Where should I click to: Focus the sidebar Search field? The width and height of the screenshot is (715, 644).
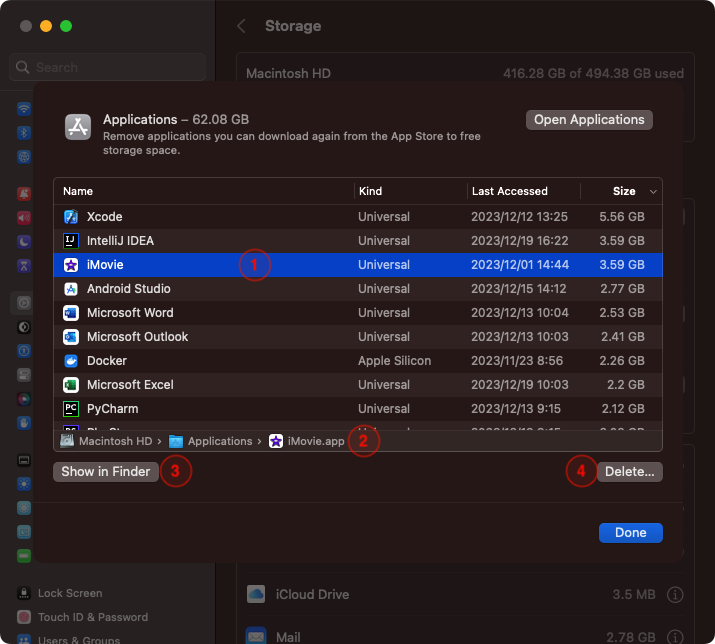click(108, 68)
